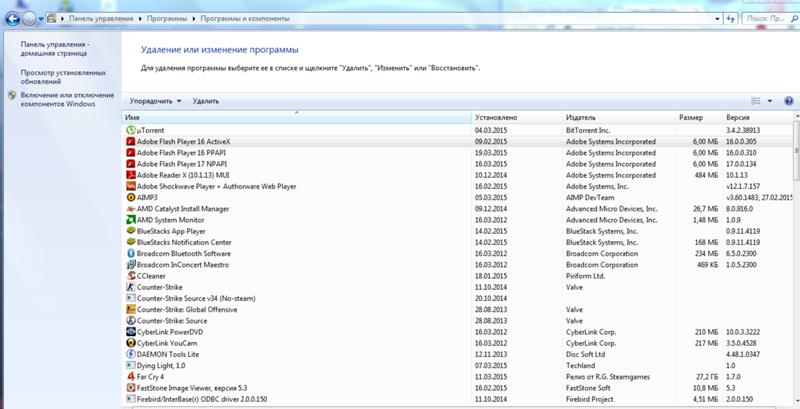
Task: Click Программы breadcrumb in address bar
Action: pos(167,18)
